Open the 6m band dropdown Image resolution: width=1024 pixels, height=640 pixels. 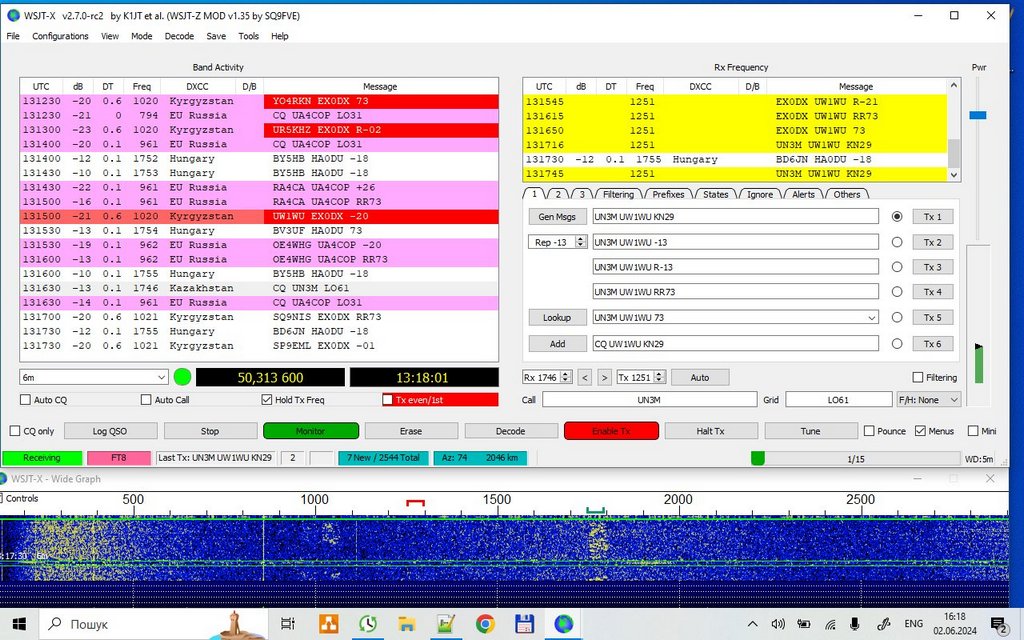tap(93, 377)
